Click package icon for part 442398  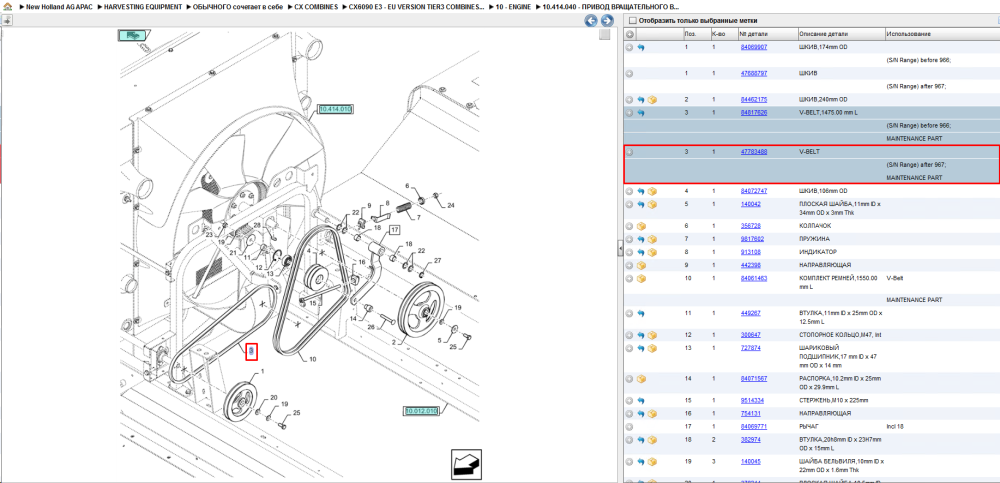[x=641, y=265]
